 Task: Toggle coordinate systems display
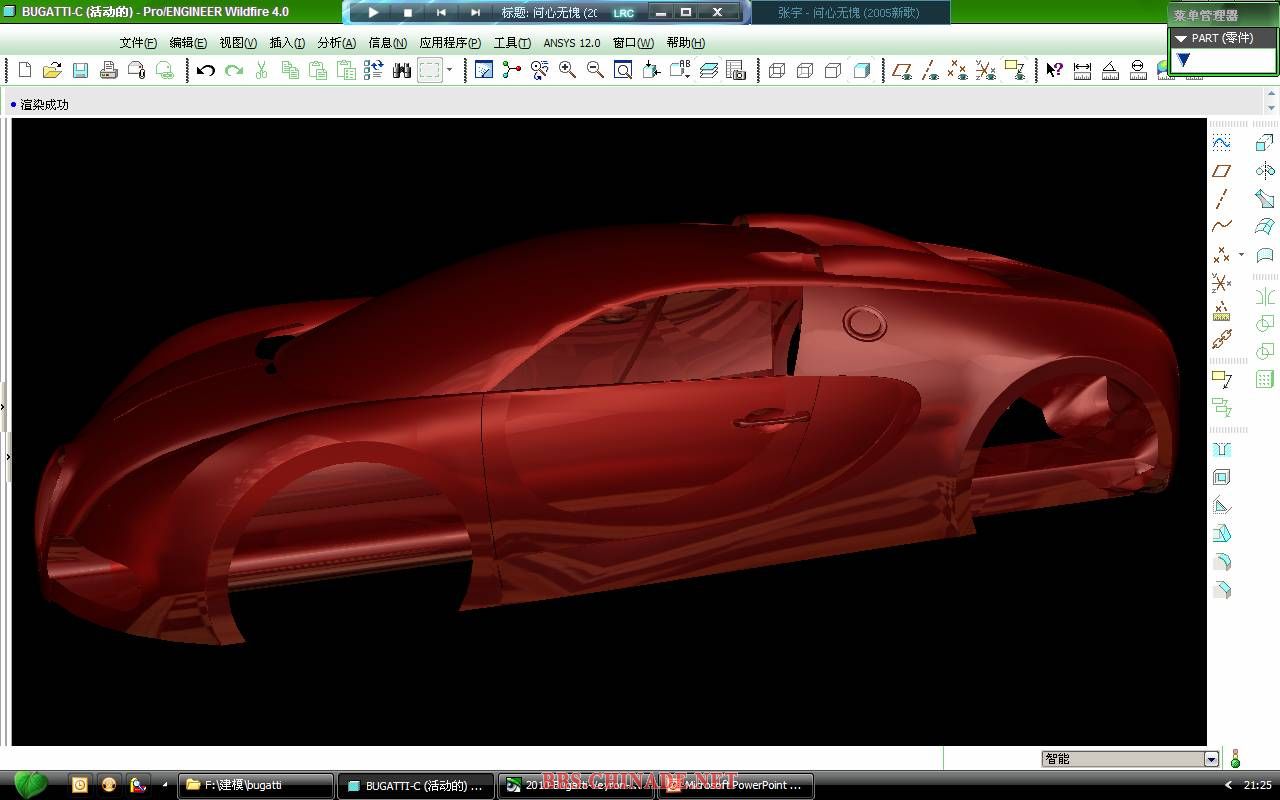[x=986, y=70]
